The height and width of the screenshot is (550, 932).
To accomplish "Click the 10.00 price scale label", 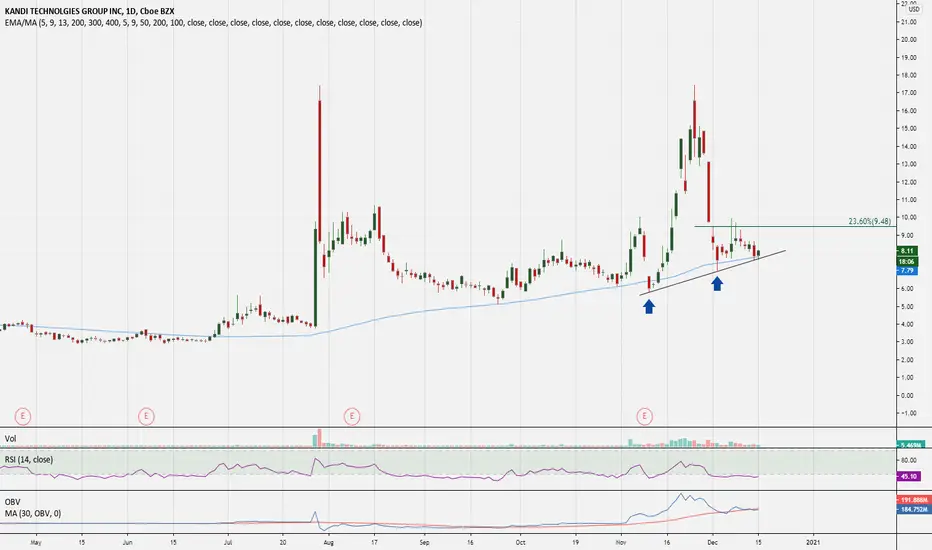I will [908, 218].
